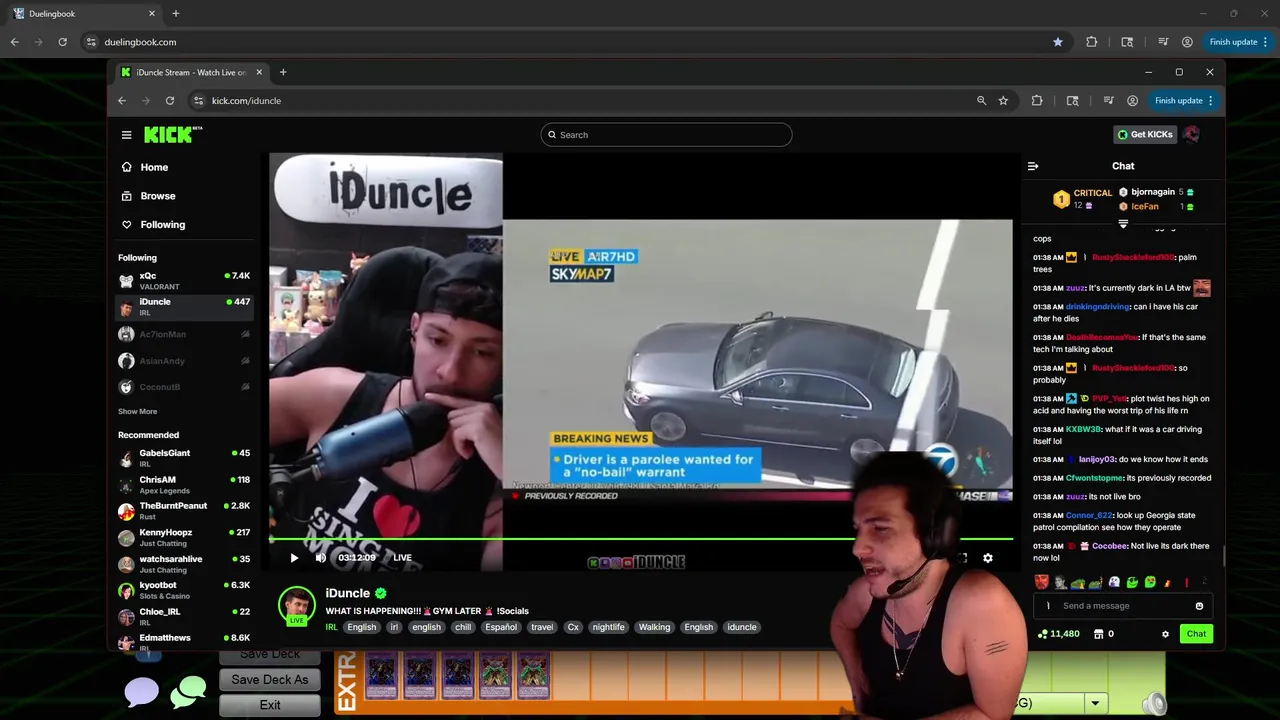The image size is (1280, 720).
Task: Open the emoji picker in chat input
Action: 1199,606
